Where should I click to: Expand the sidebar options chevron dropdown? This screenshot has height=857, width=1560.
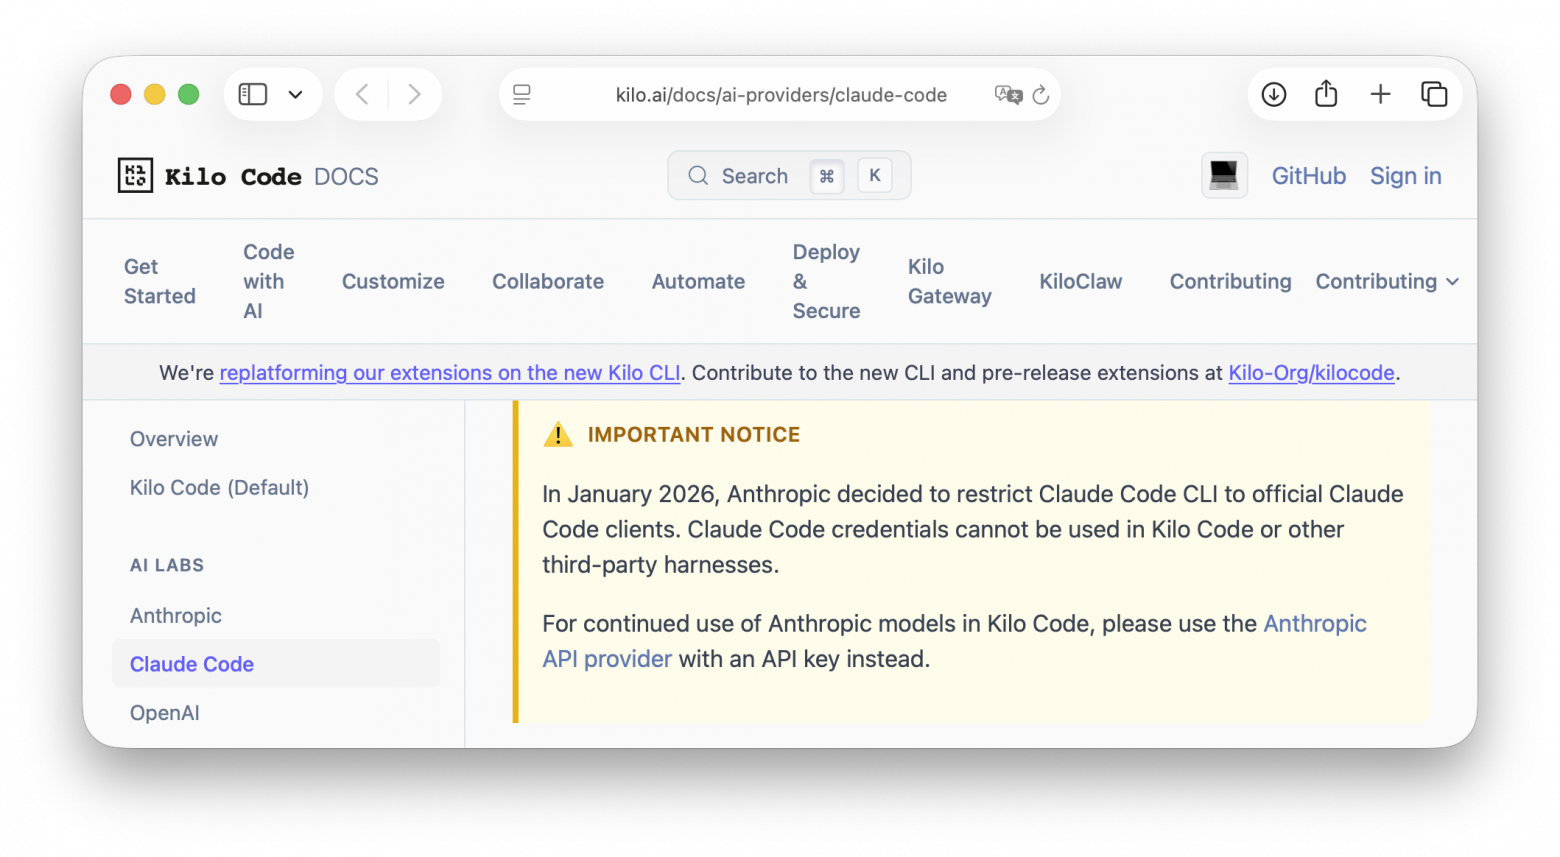[x=296, y=95]
